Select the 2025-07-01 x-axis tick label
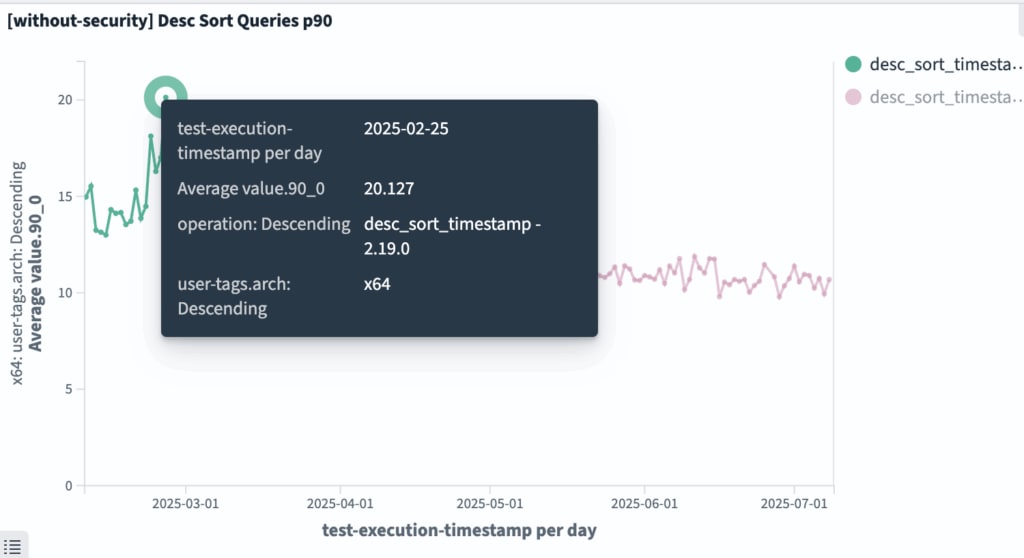 pos(794,504)
